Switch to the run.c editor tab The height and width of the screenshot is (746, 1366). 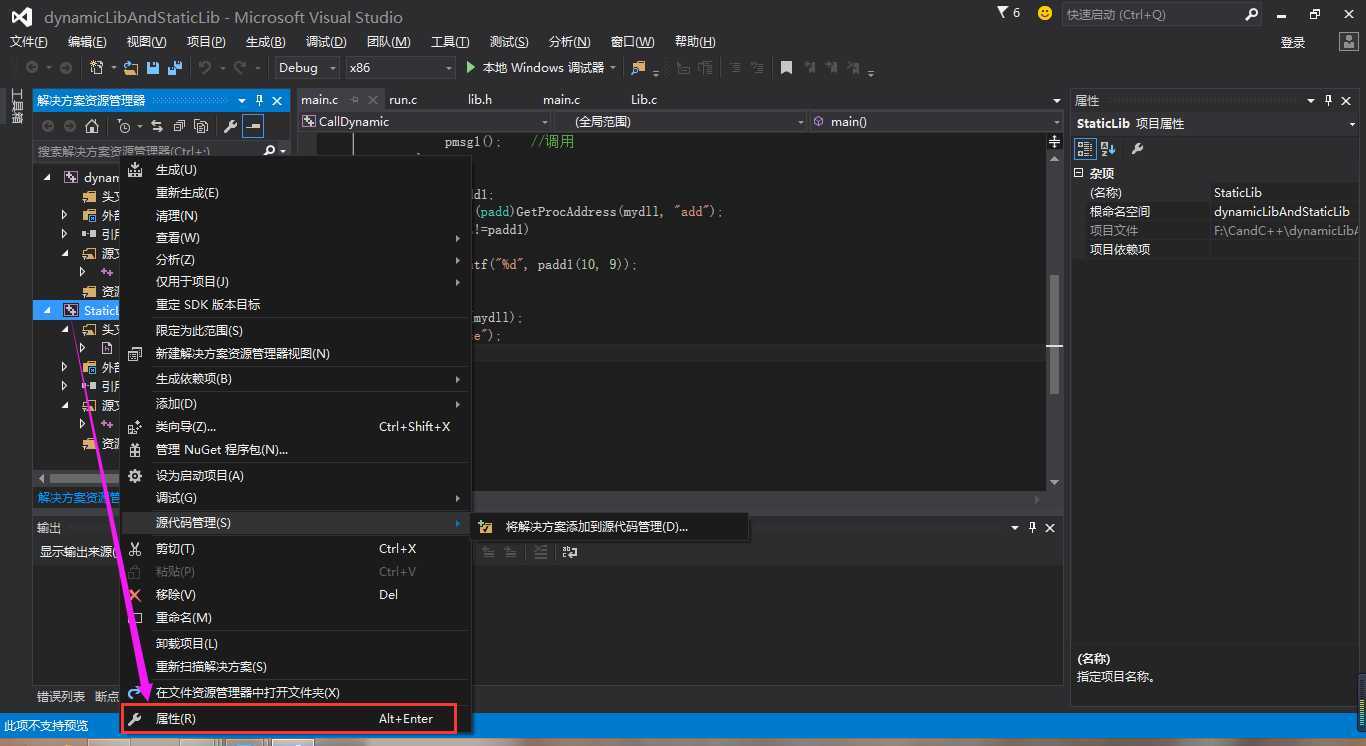403,100
